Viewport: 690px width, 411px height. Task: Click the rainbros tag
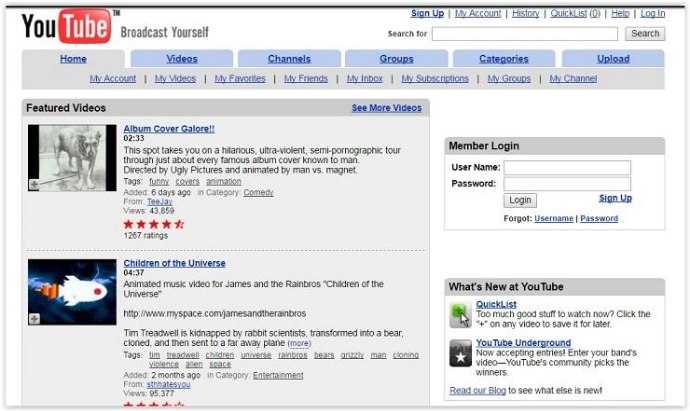(x=293, y=355)
